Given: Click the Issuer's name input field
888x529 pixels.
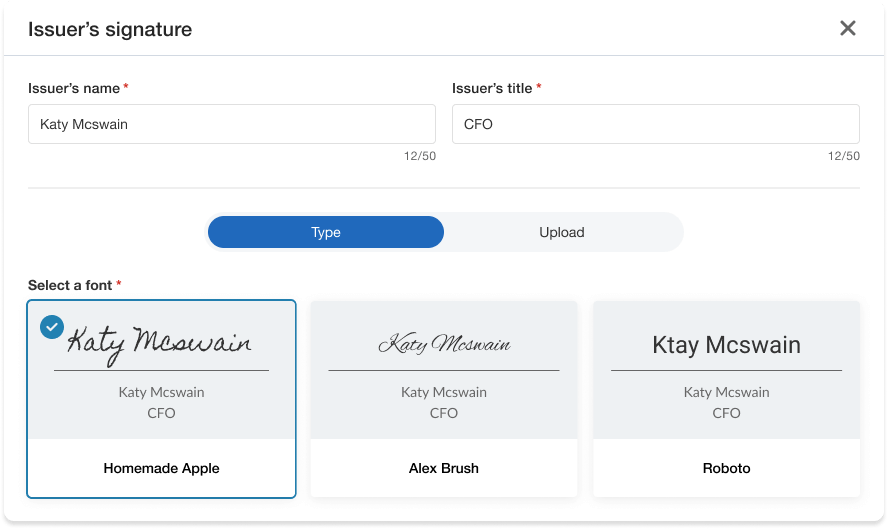Looking at the screenshot, I should coord(232,124).
